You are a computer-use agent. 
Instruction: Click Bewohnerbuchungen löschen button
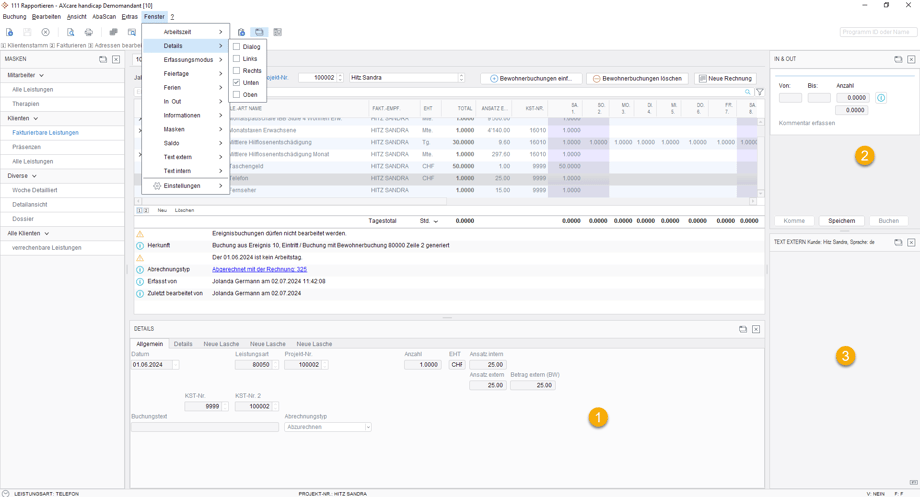(637, 79)
